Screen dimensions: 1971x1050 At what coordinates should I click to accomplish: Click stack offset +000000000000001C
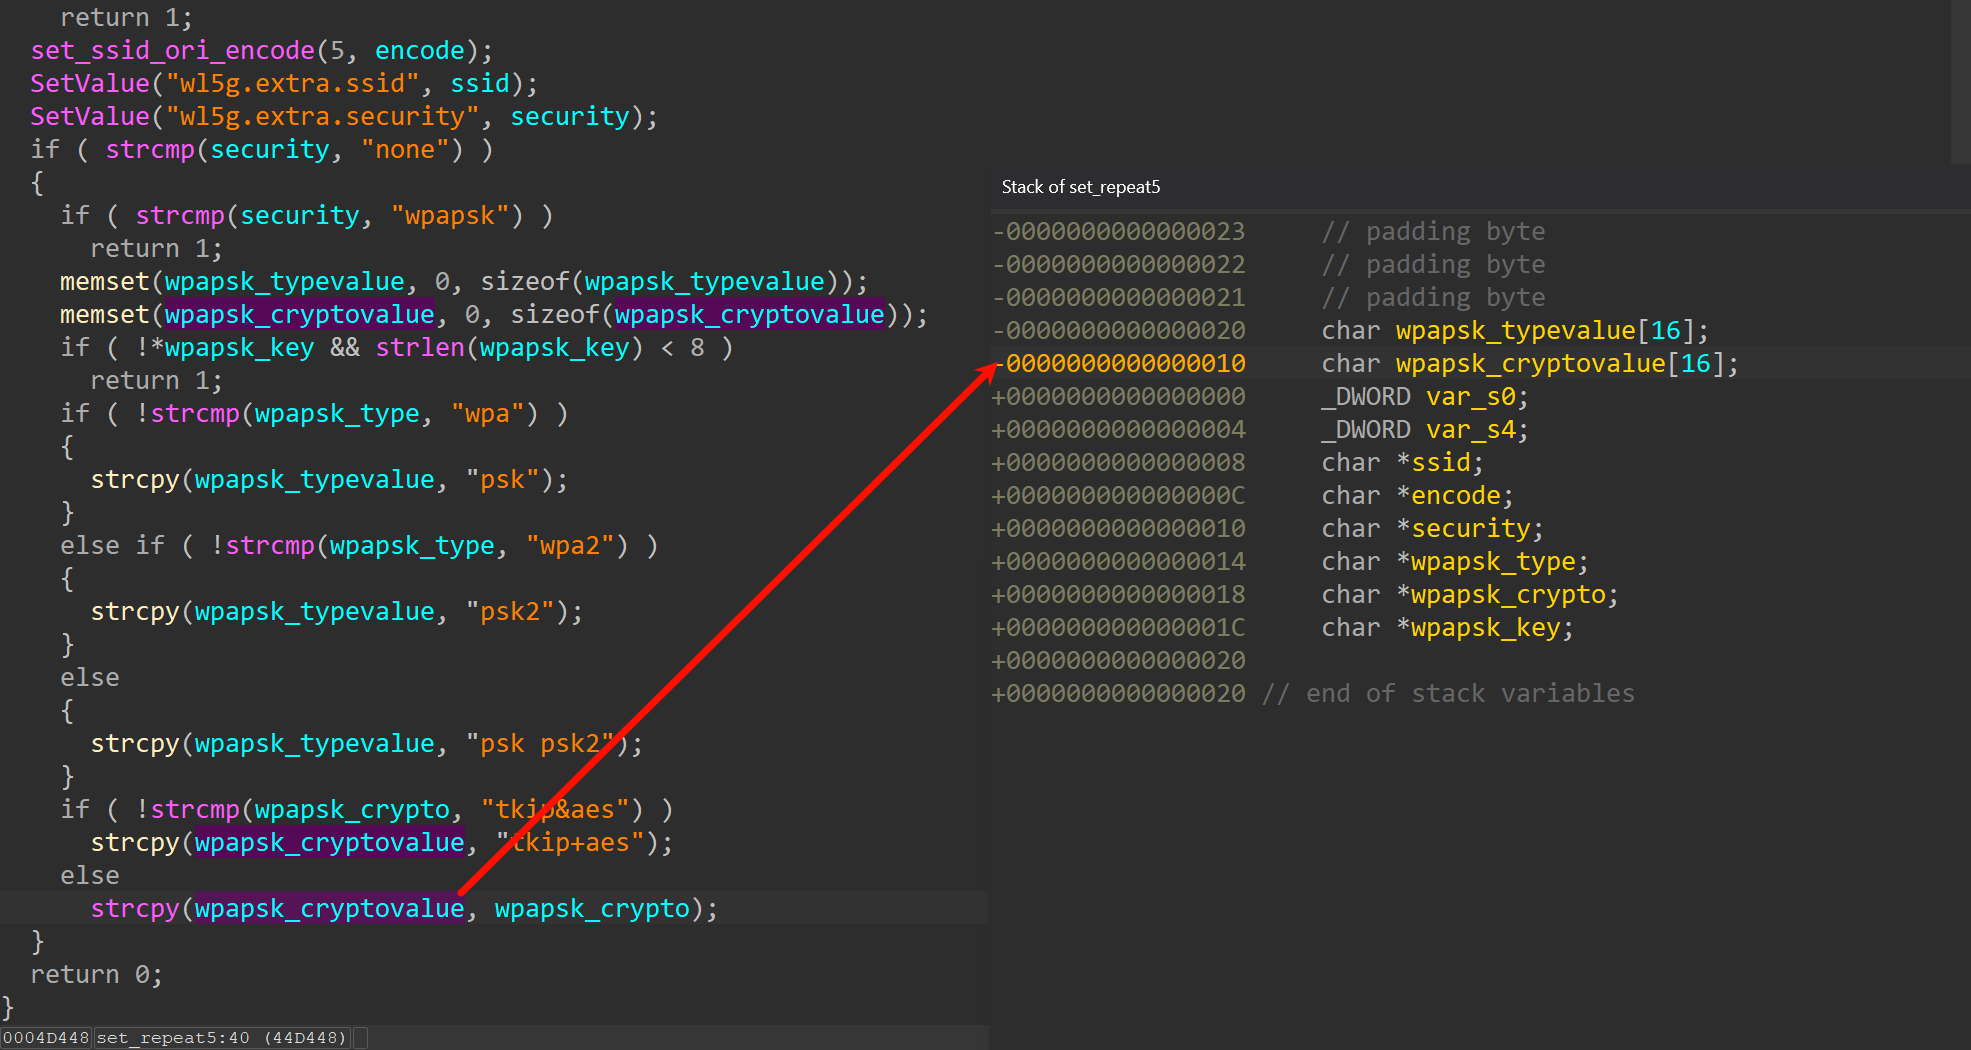tap(1119, 627)
